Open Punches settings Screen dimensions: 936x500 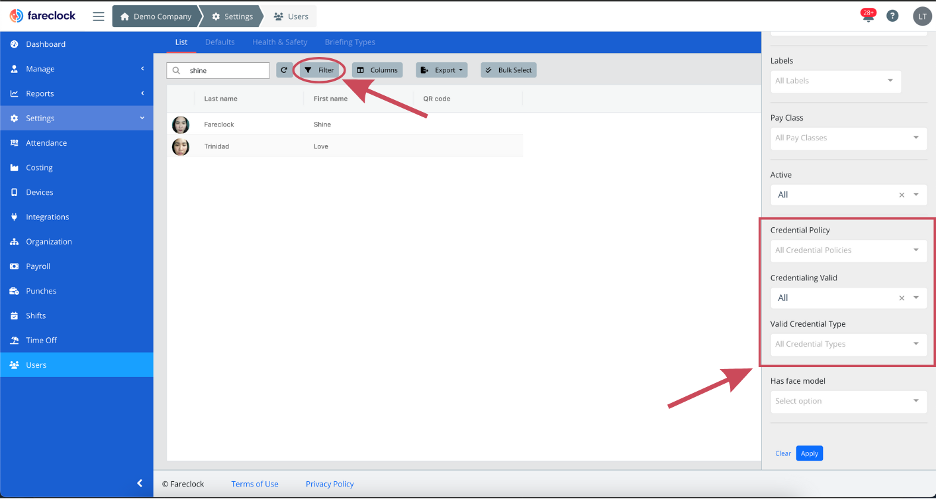pos(76,291)
